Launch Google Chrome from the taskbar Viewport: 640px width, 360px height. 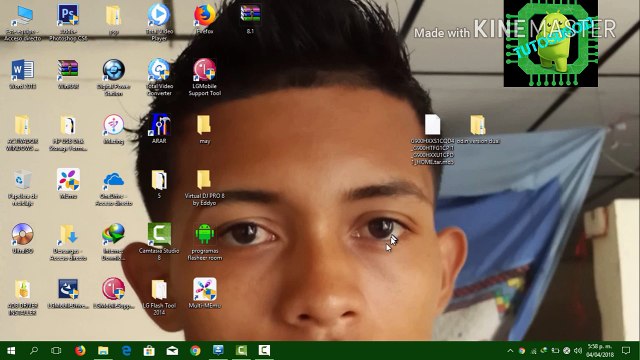(195, 351)
